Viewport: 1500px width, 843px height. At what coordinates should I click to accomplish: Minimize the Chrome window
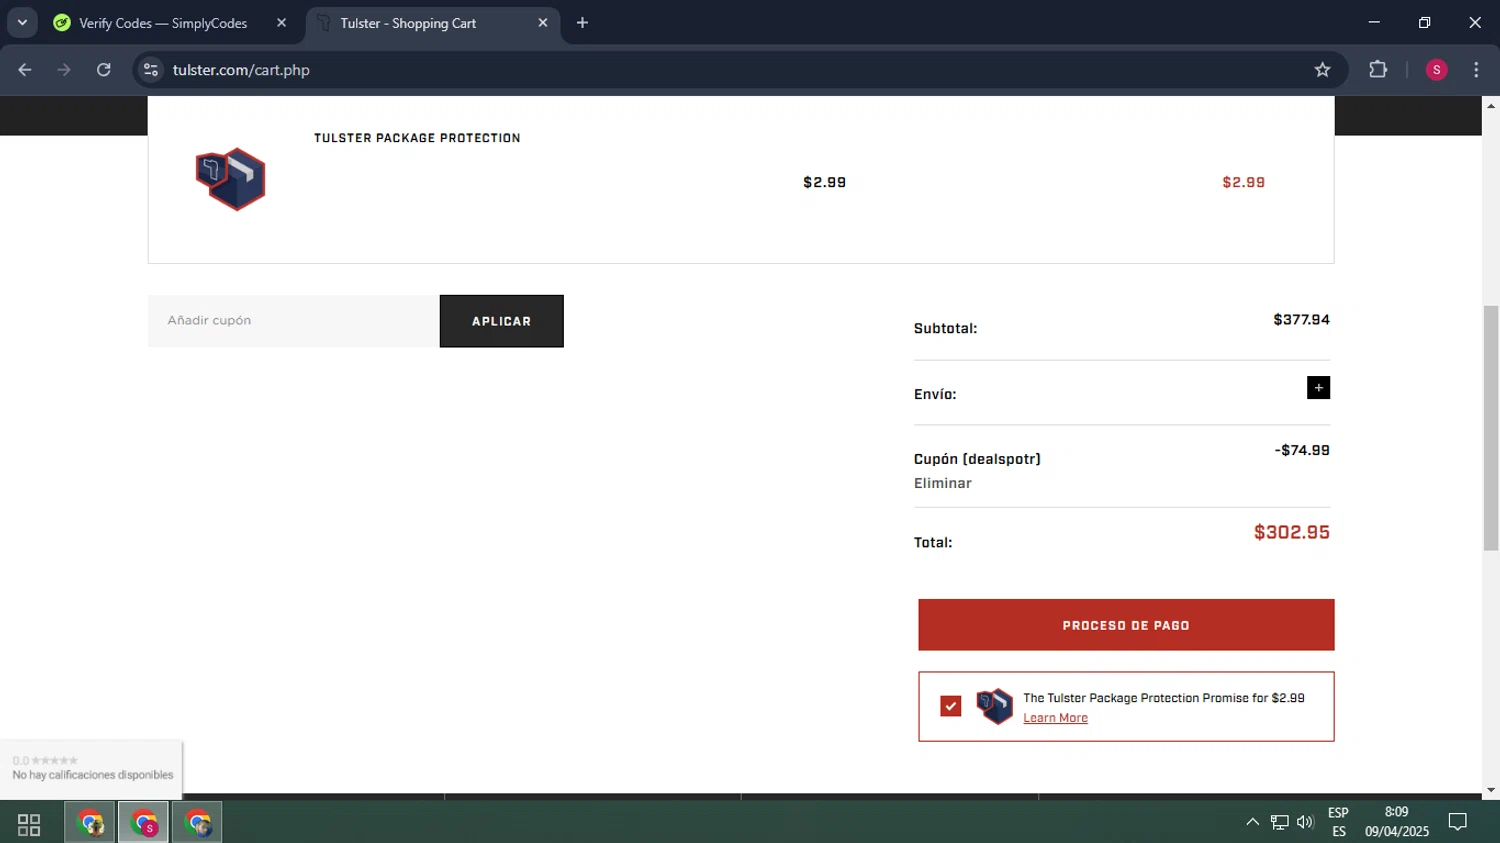pos(1374,22)
